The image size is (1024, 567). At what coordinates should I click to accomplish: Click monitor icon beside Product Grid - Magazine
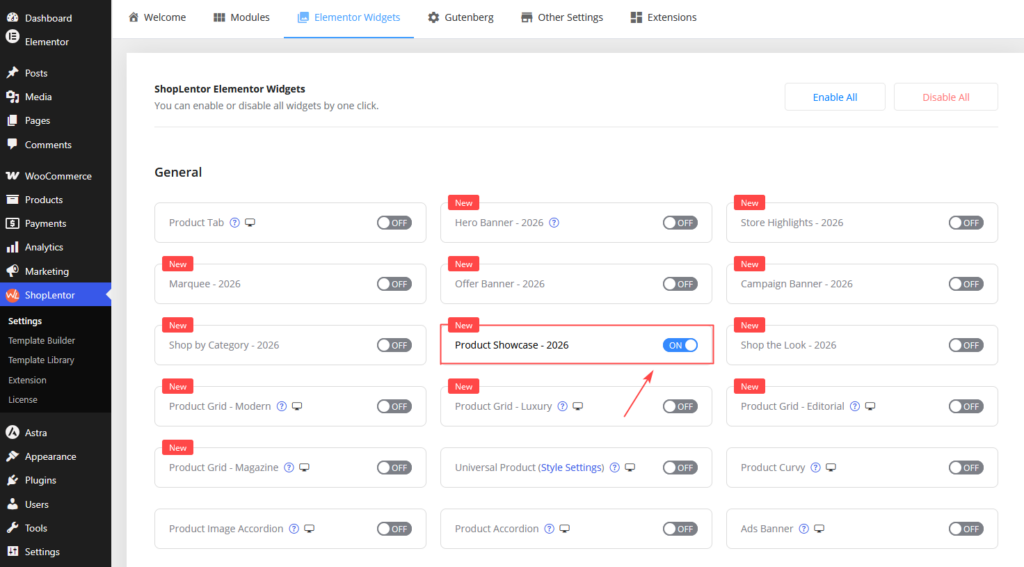(x=304, y=468)
